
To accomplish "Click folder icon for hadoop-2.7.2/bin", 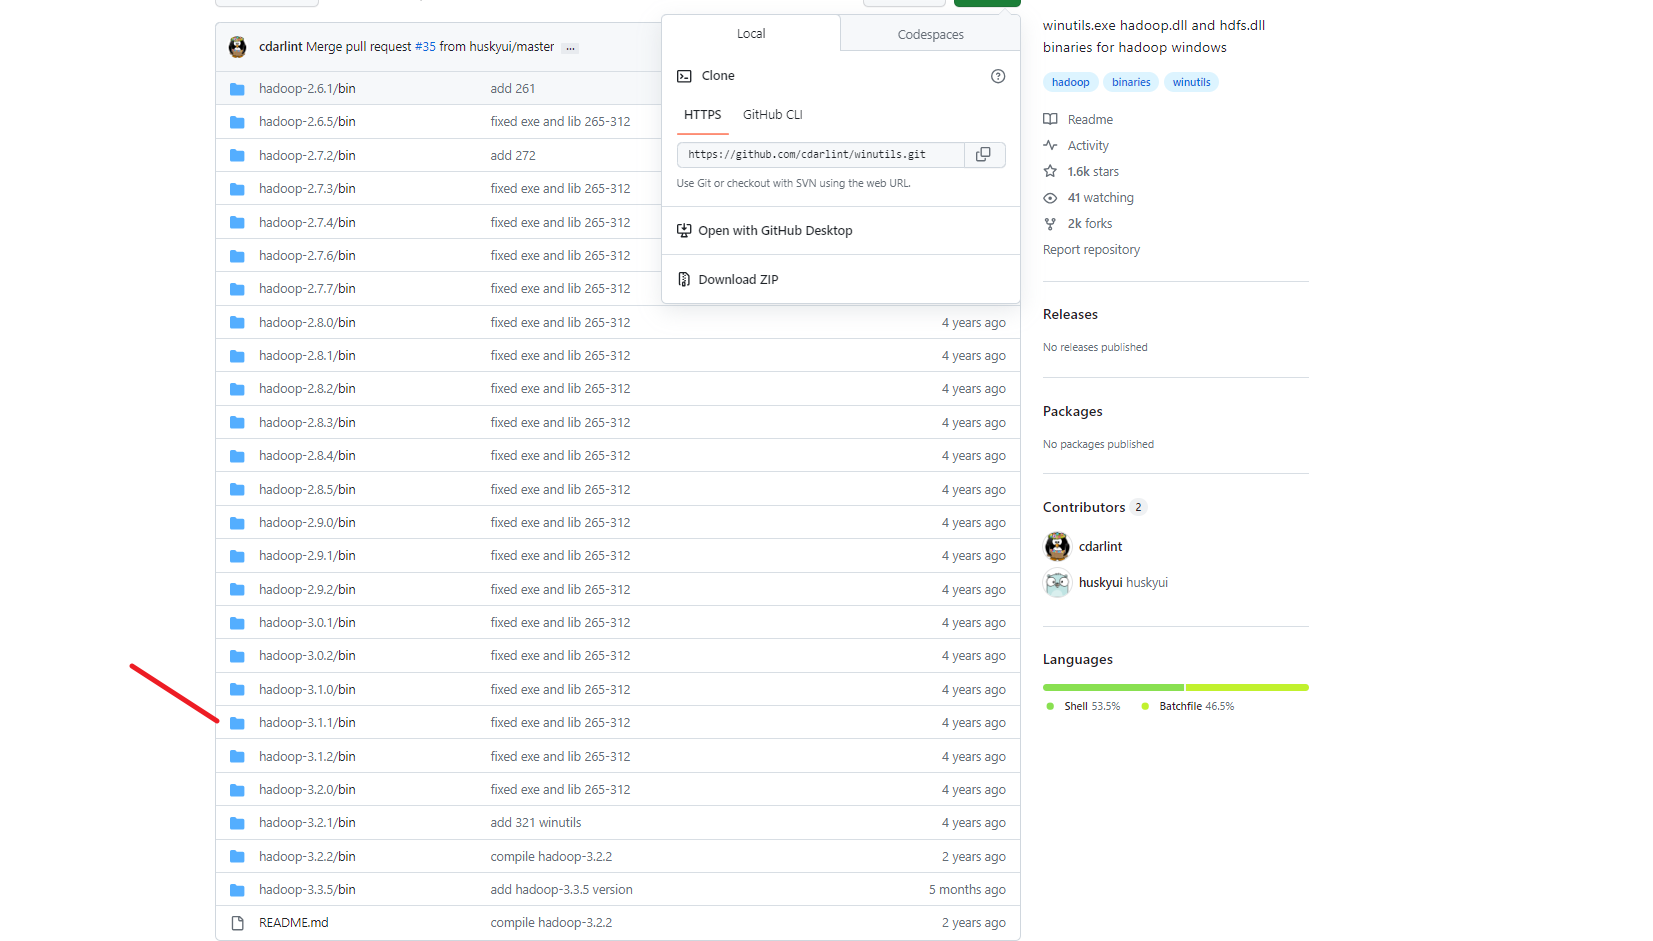I will click(x=237, y=156).
